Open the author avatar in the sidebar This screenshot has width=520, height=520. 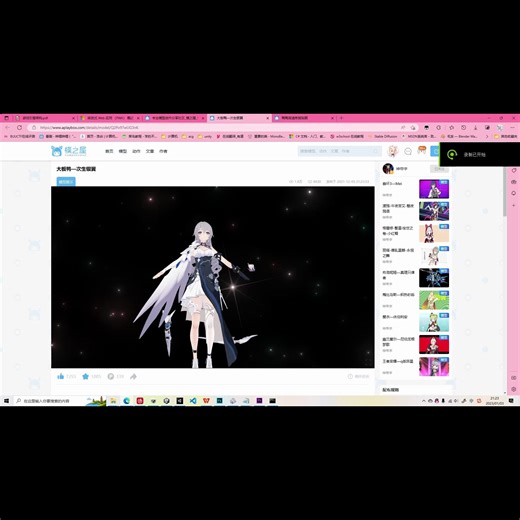pos(388,169)
